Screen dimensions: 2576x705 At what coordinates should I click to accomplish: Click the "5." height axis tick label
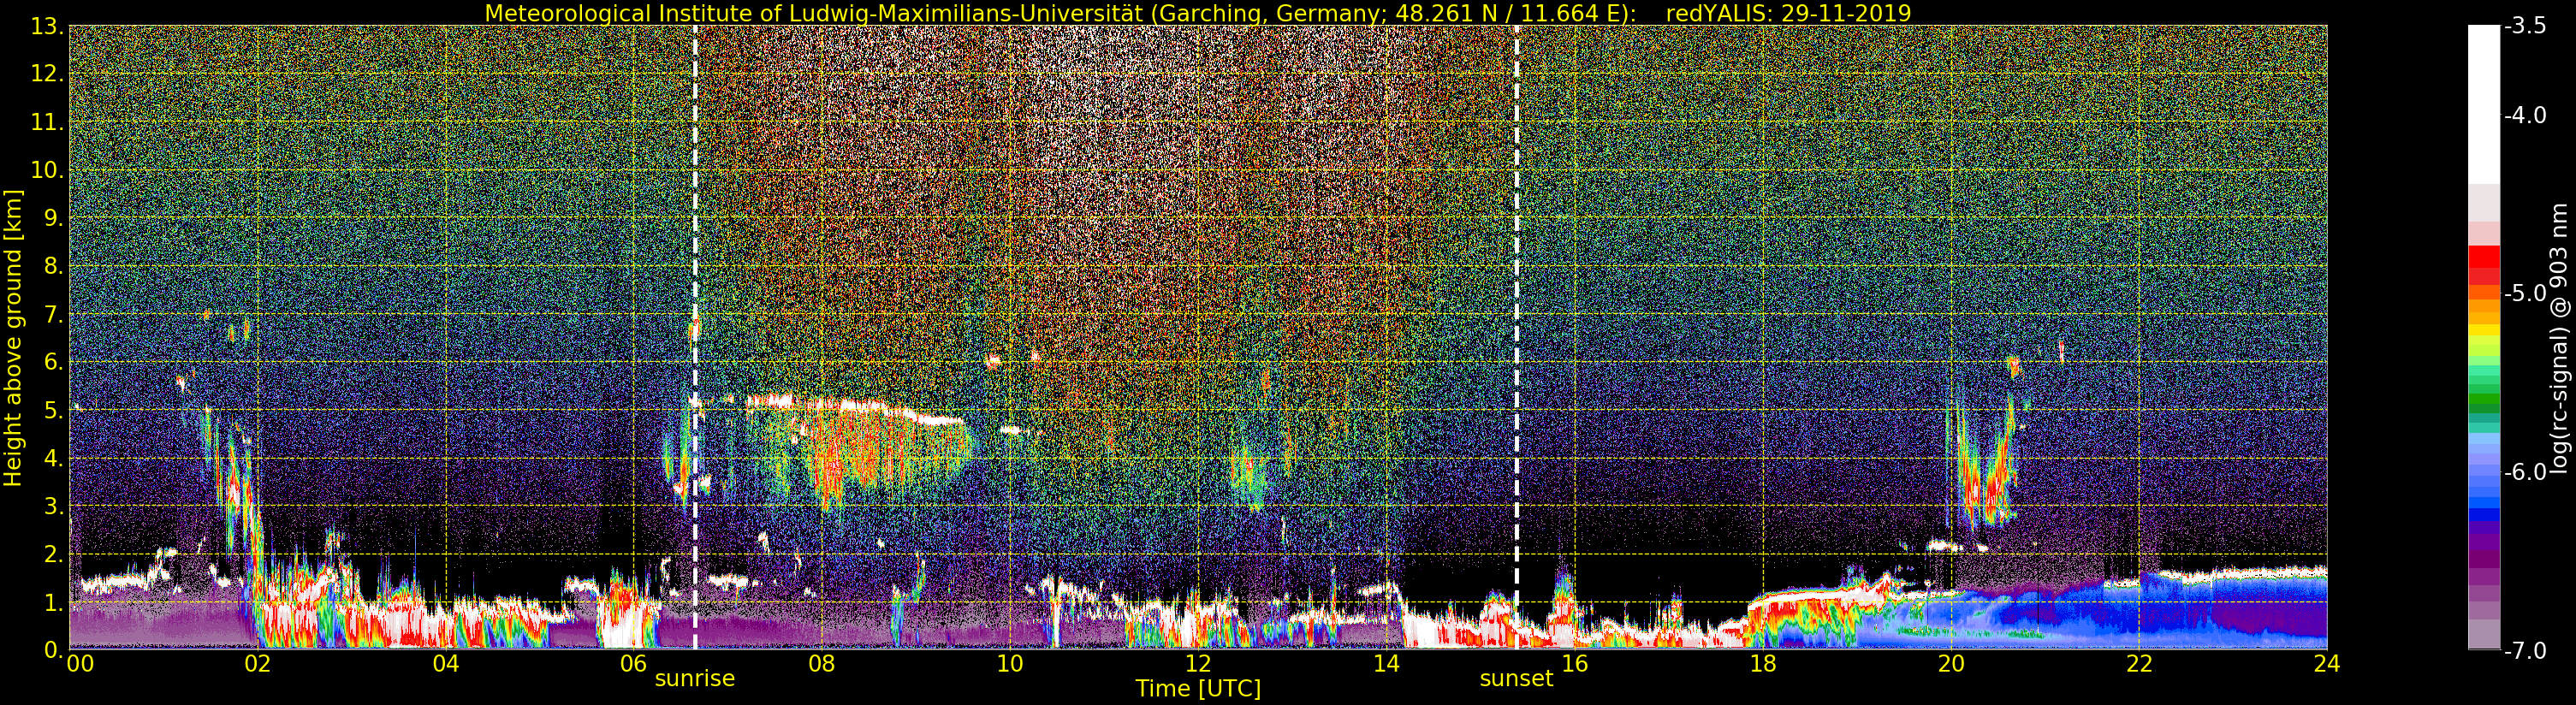point(52,411)
